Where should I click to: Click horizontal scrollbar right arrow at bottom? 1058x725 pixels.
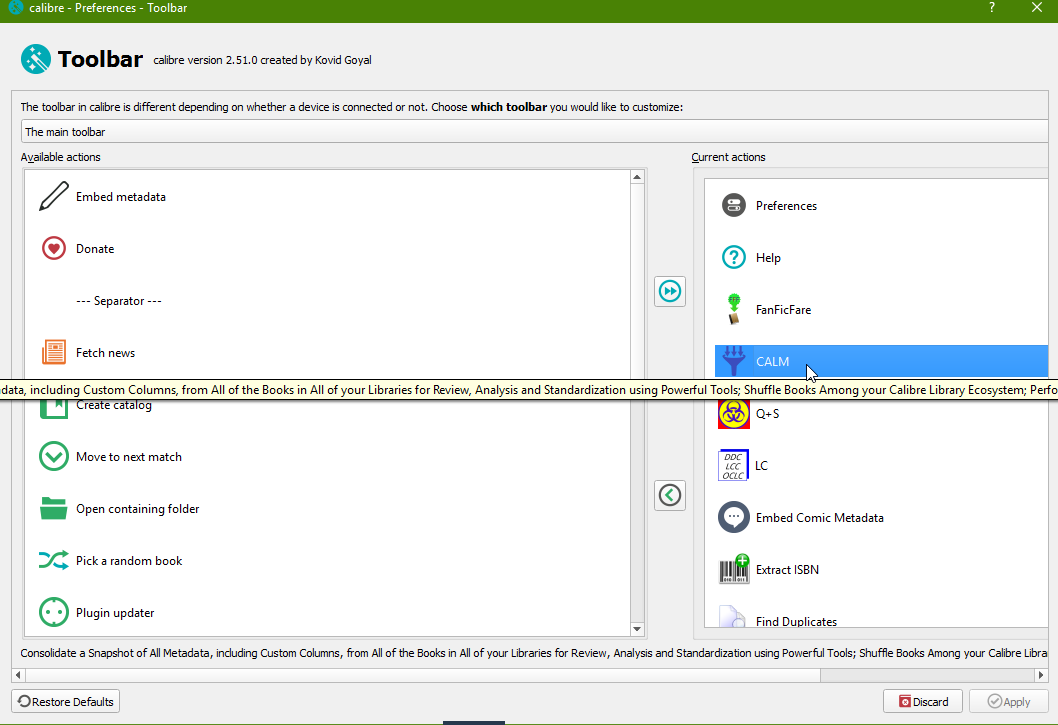coord(1041,675)
